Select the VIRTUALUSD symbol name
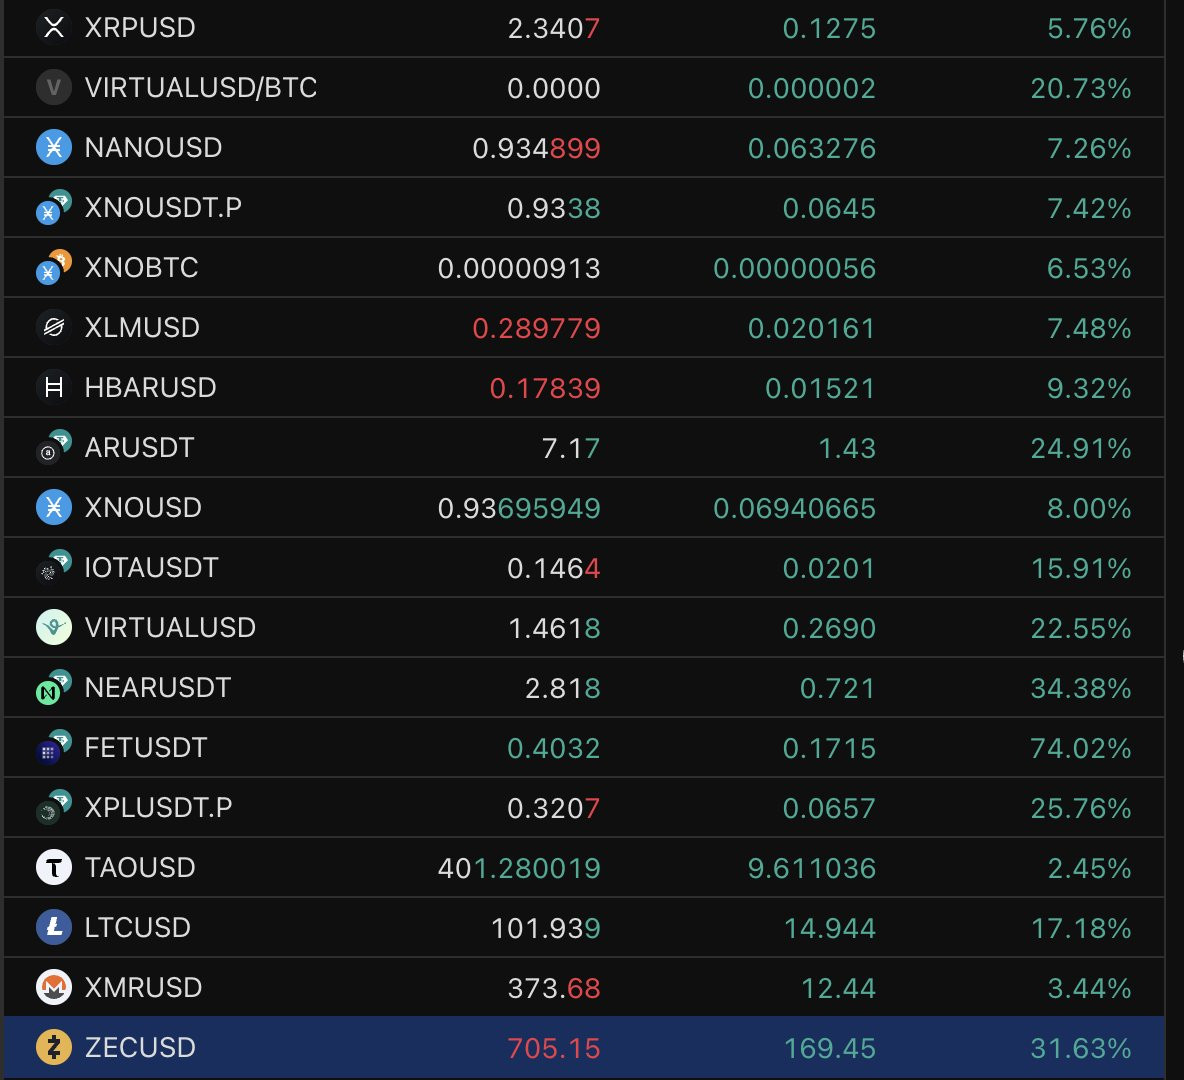The image size is (1184, 1080). tap(170, 628)
